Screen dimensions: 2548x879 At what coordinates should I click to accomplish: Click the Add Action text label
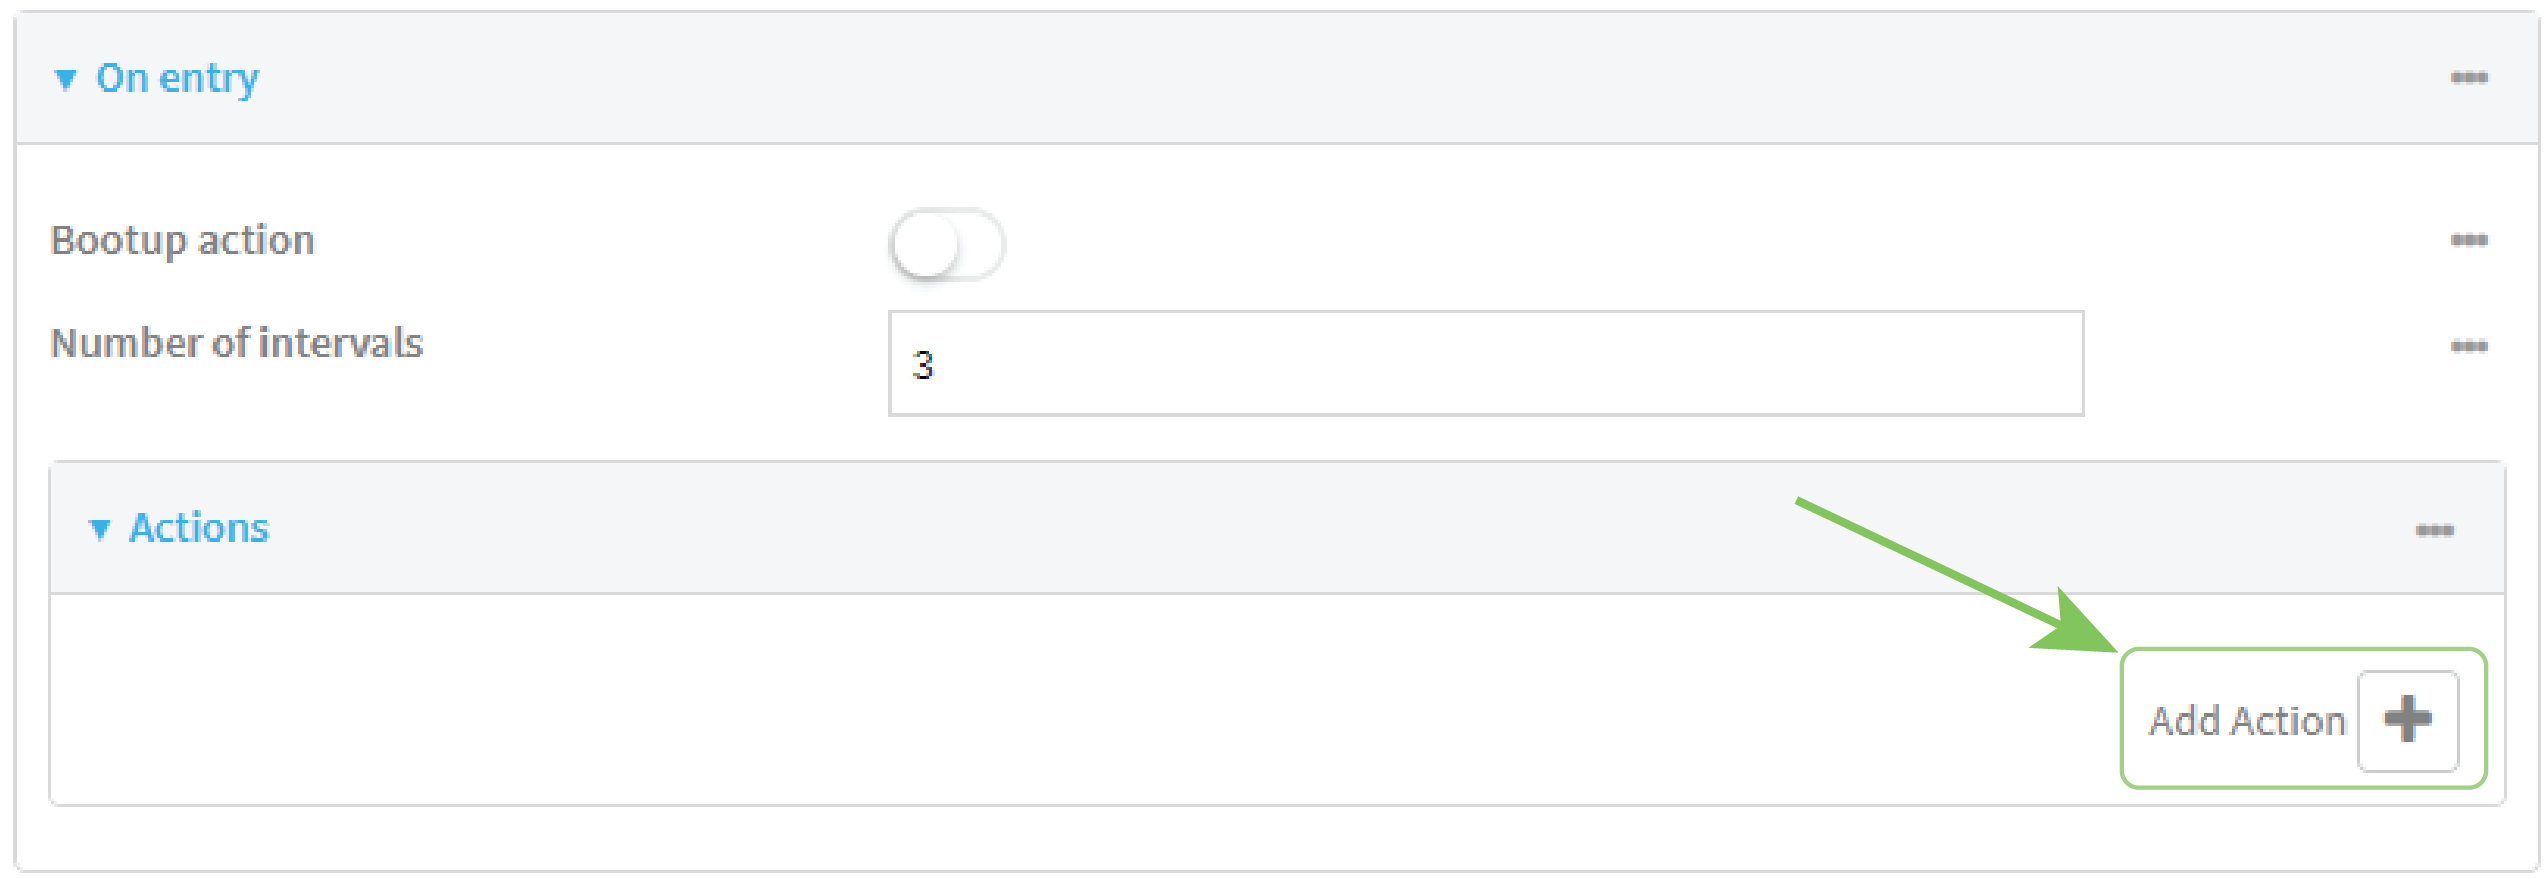(x=2247, y=721)
